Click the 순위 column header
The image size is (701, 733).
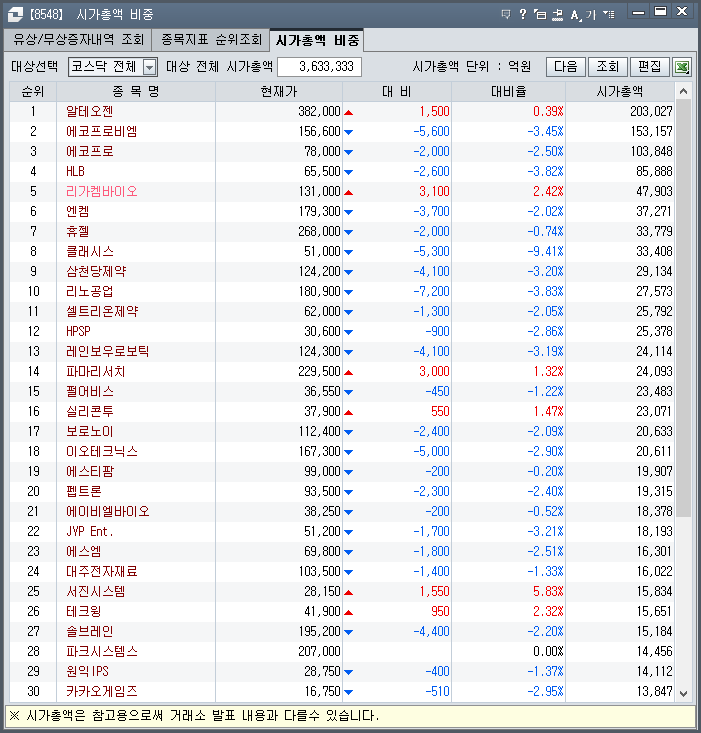33,91
